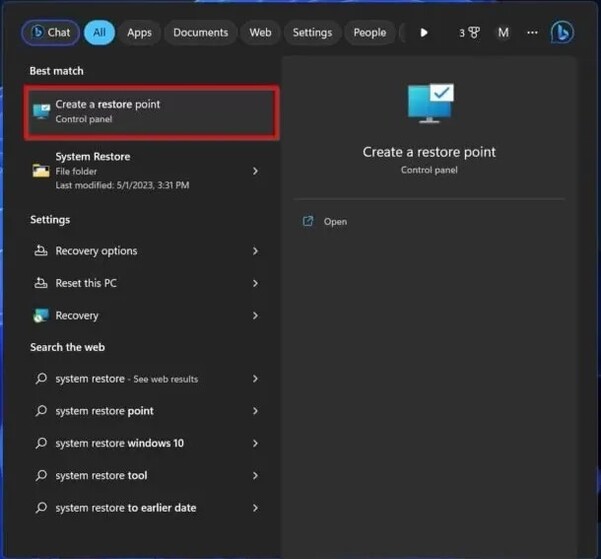
Task: Expand chevron for system restore point
Action: click(255, 411)
